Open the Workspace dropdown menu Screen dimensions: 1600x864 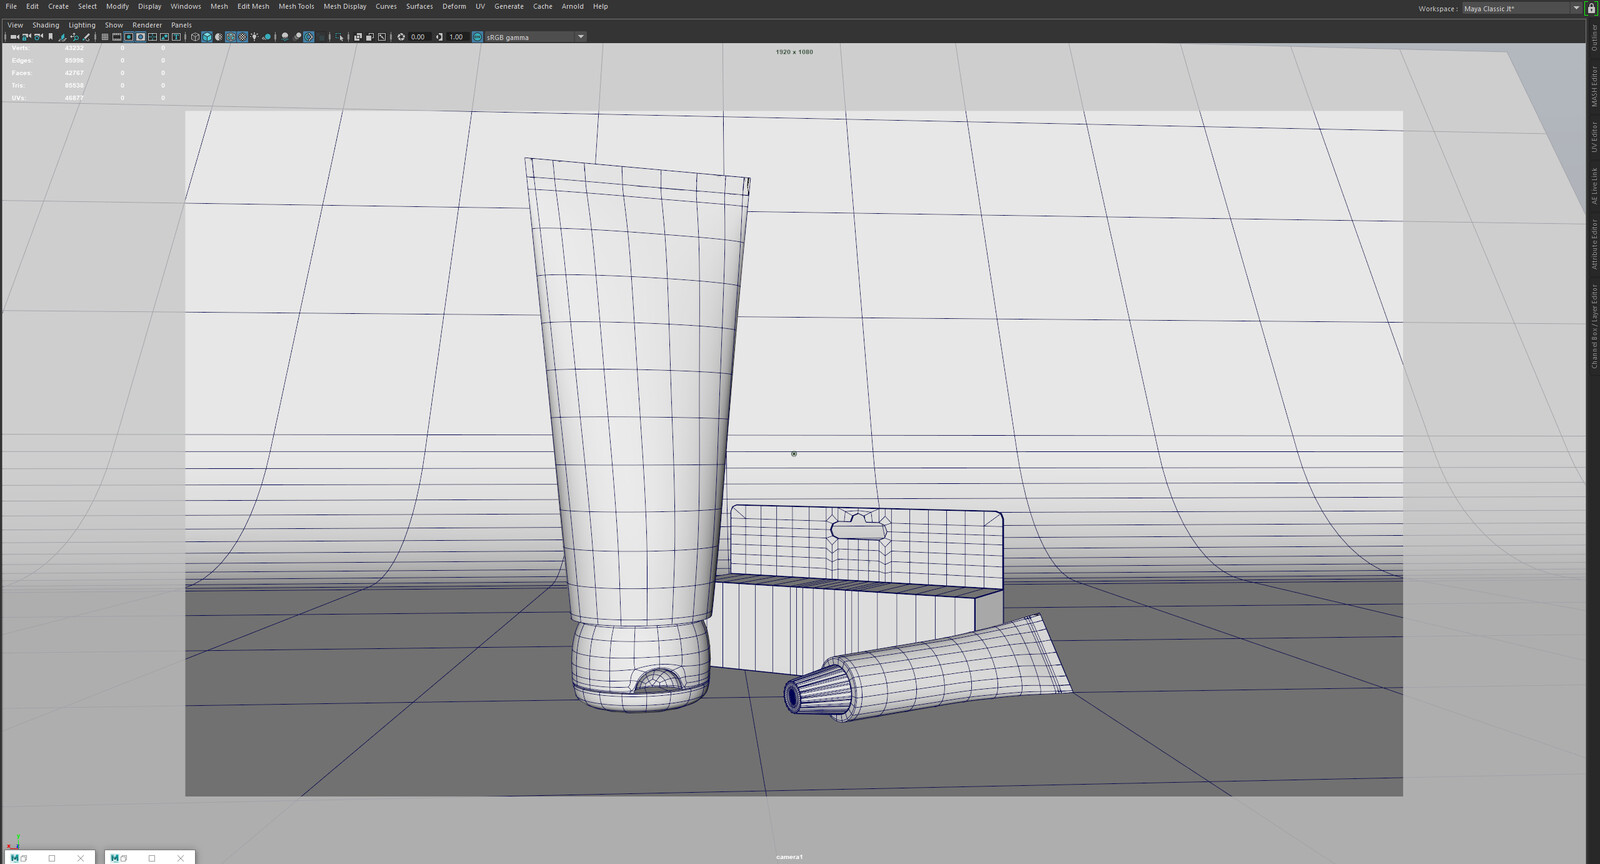(x=1576, y=8)
